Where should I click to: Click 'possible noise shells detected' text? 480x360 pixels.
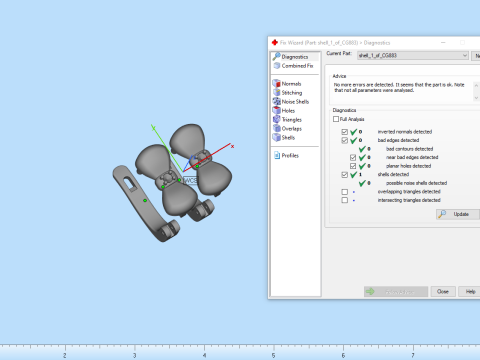click(x=416, y=183)
